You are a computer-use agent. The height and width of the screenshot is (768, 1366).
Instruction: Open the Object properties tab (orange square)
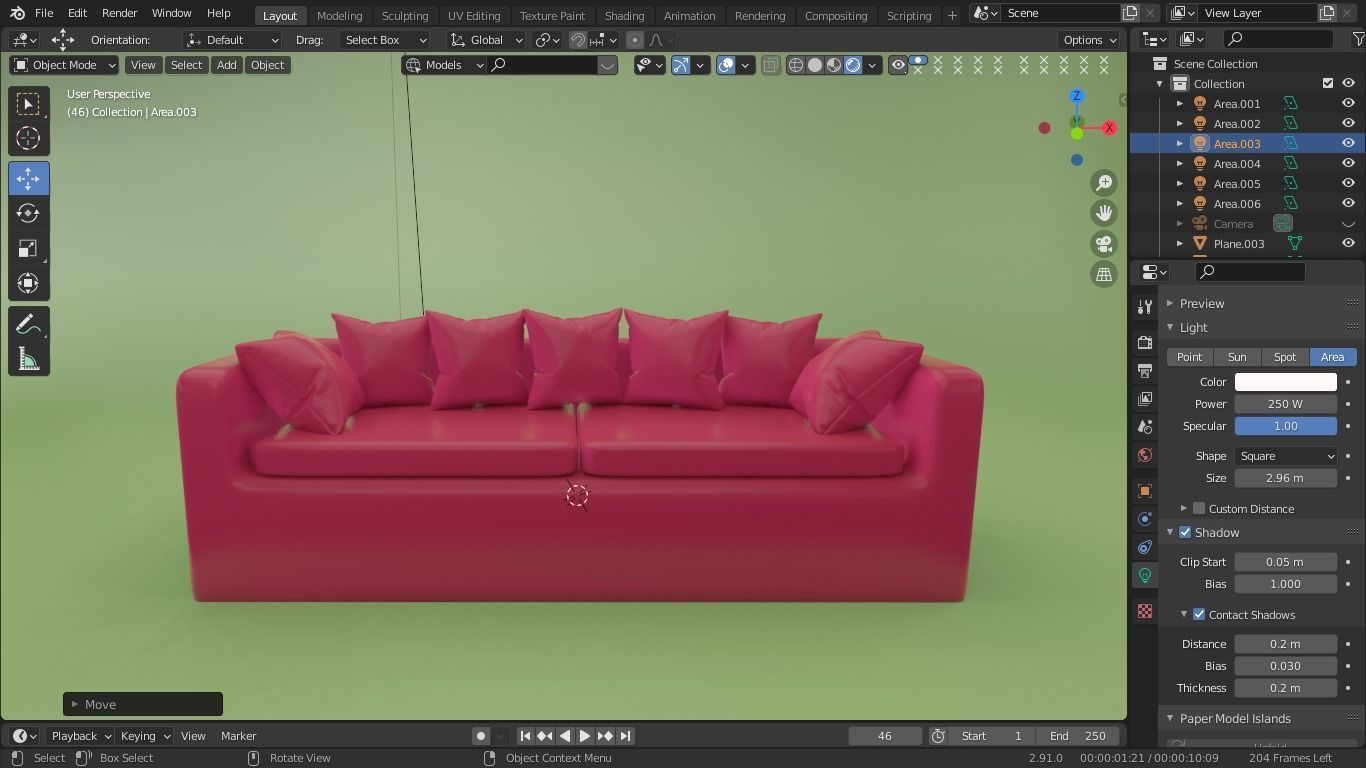click(x=1145, y=491)
